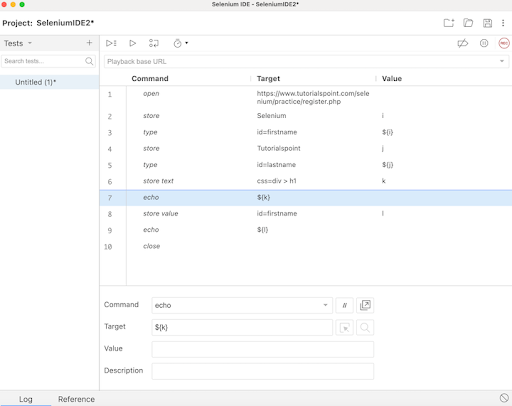
Task: Click the Value column header
Action: [392, 79]
